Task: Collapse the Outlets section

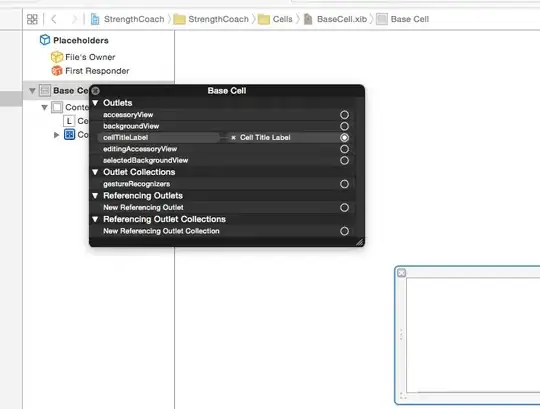Action: pos(95,103)
